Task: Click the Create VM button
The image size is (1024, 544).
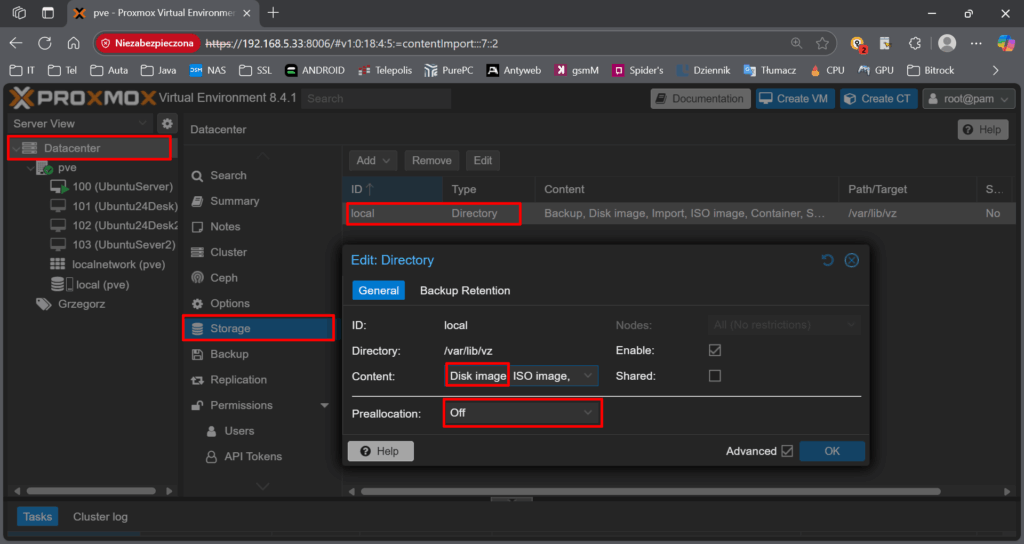Action: pos(795,99)
